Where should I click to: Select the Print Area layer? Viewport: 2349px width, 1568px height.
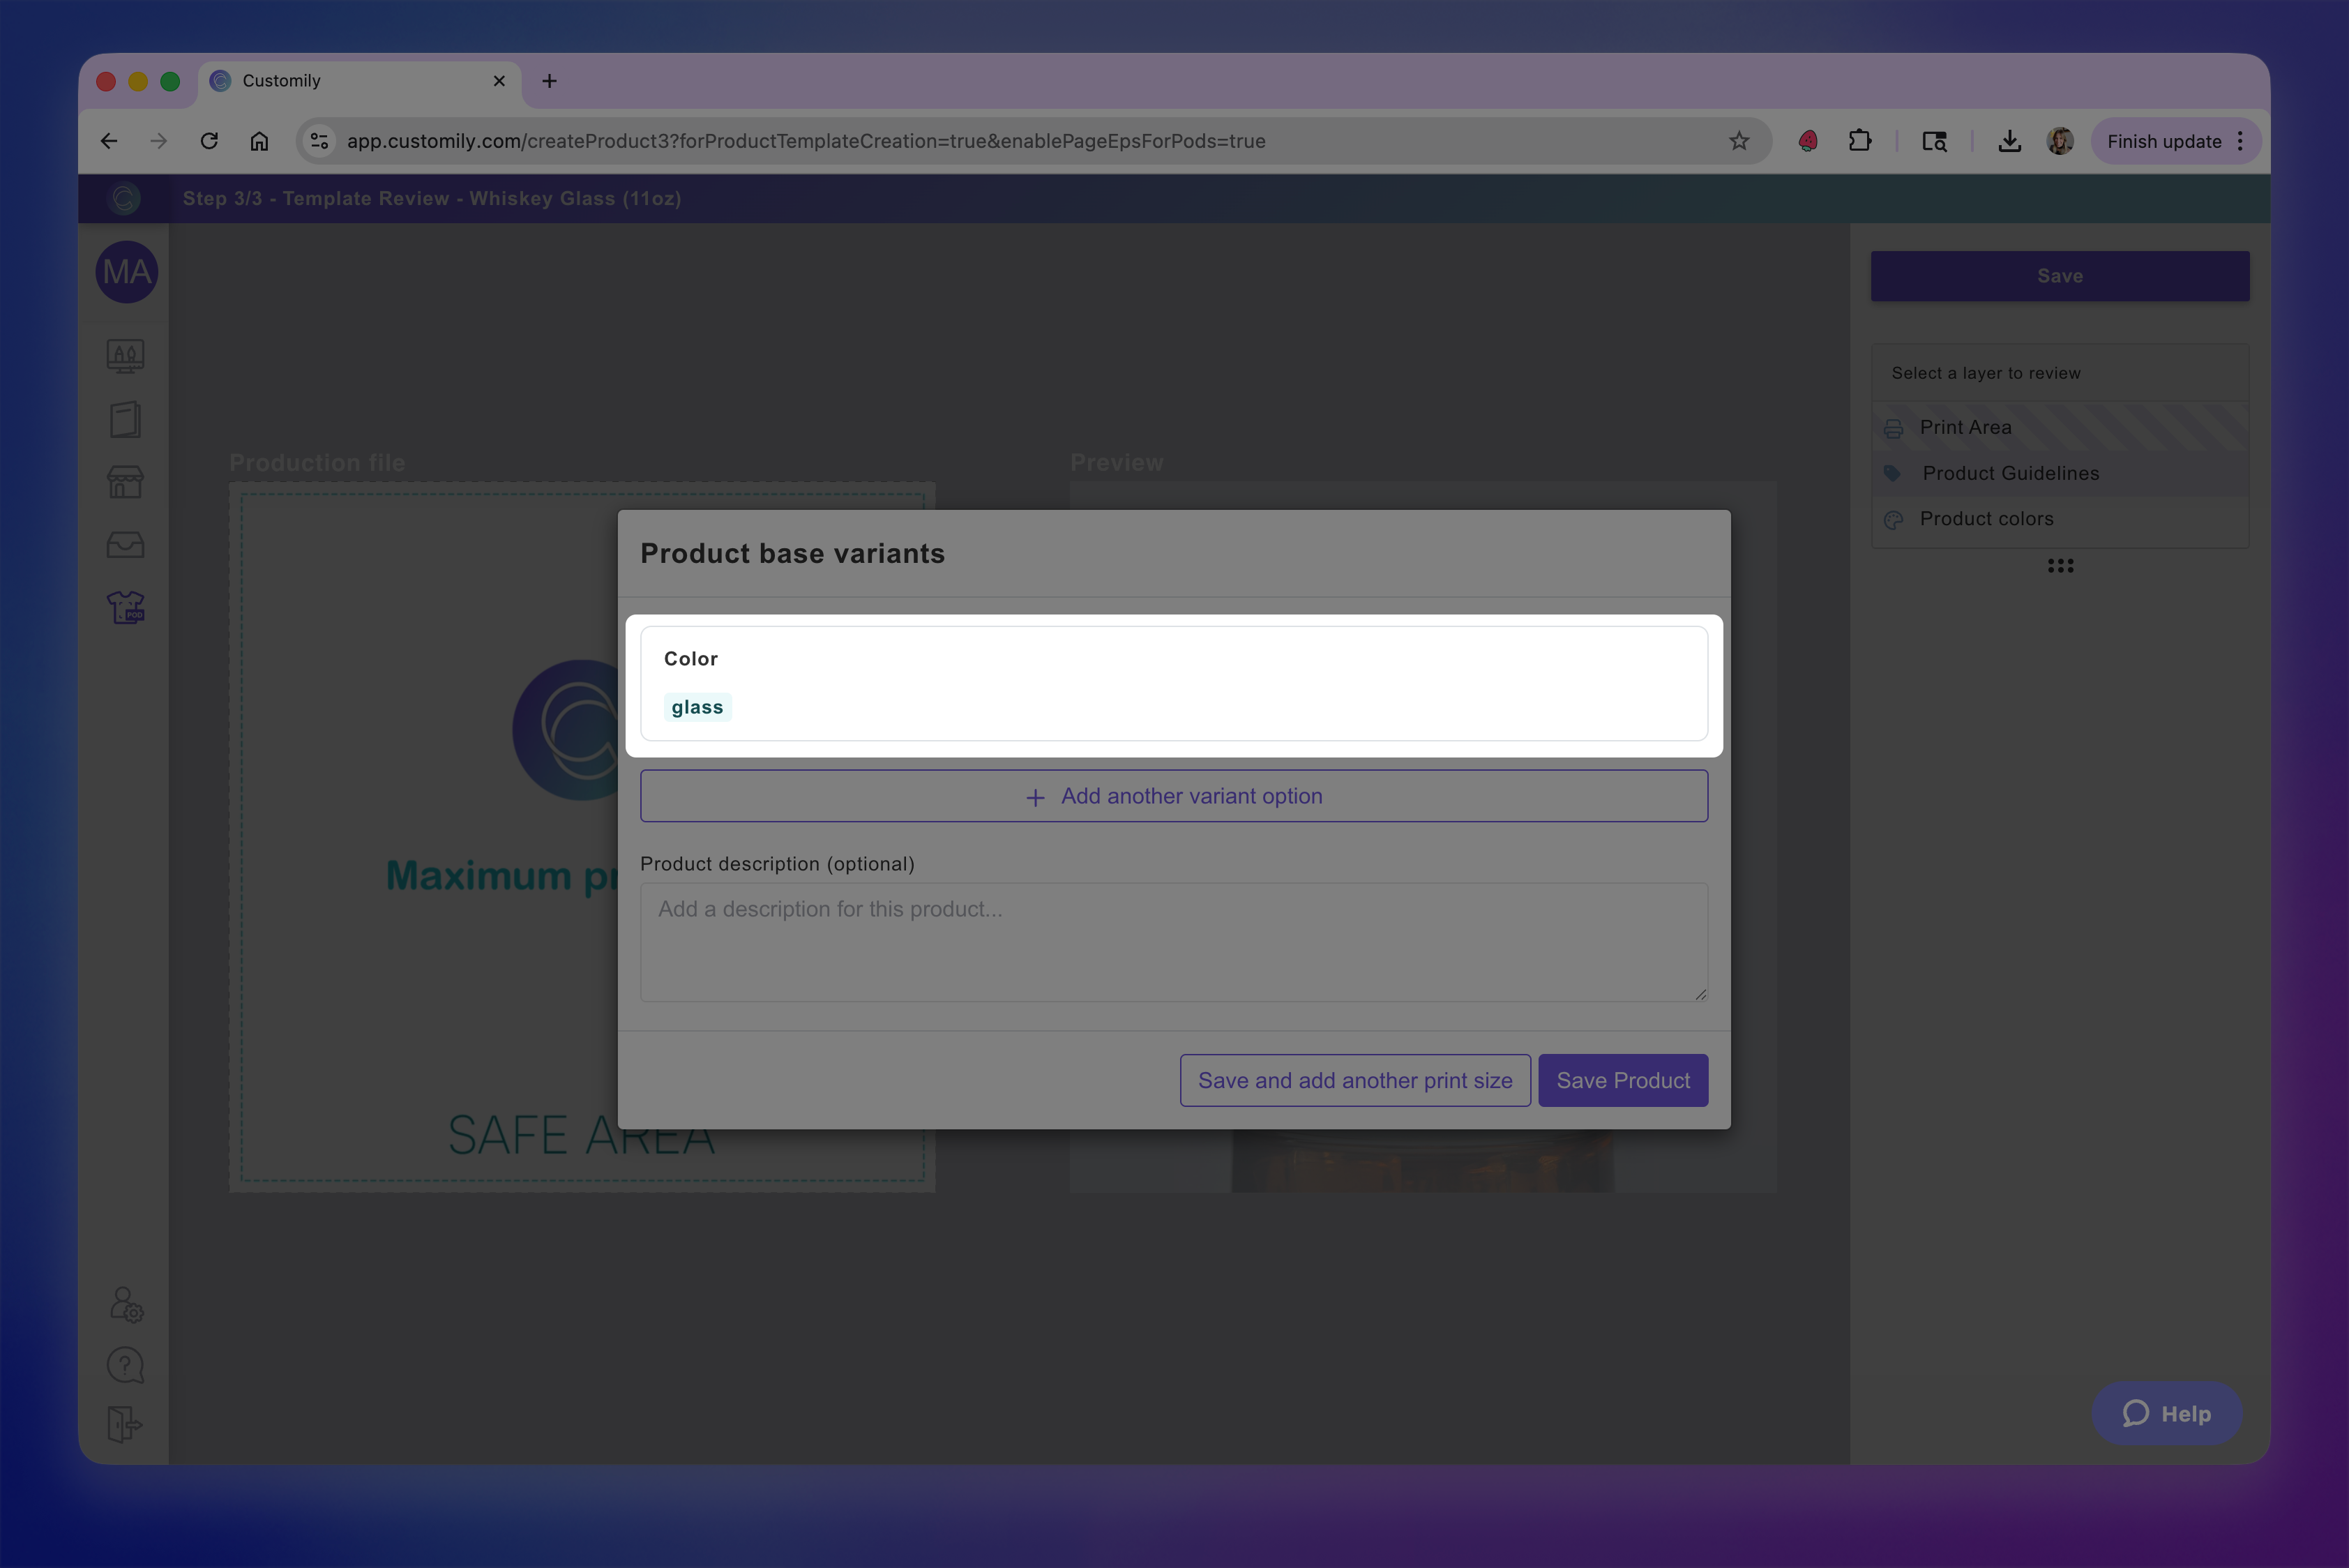1965,427
